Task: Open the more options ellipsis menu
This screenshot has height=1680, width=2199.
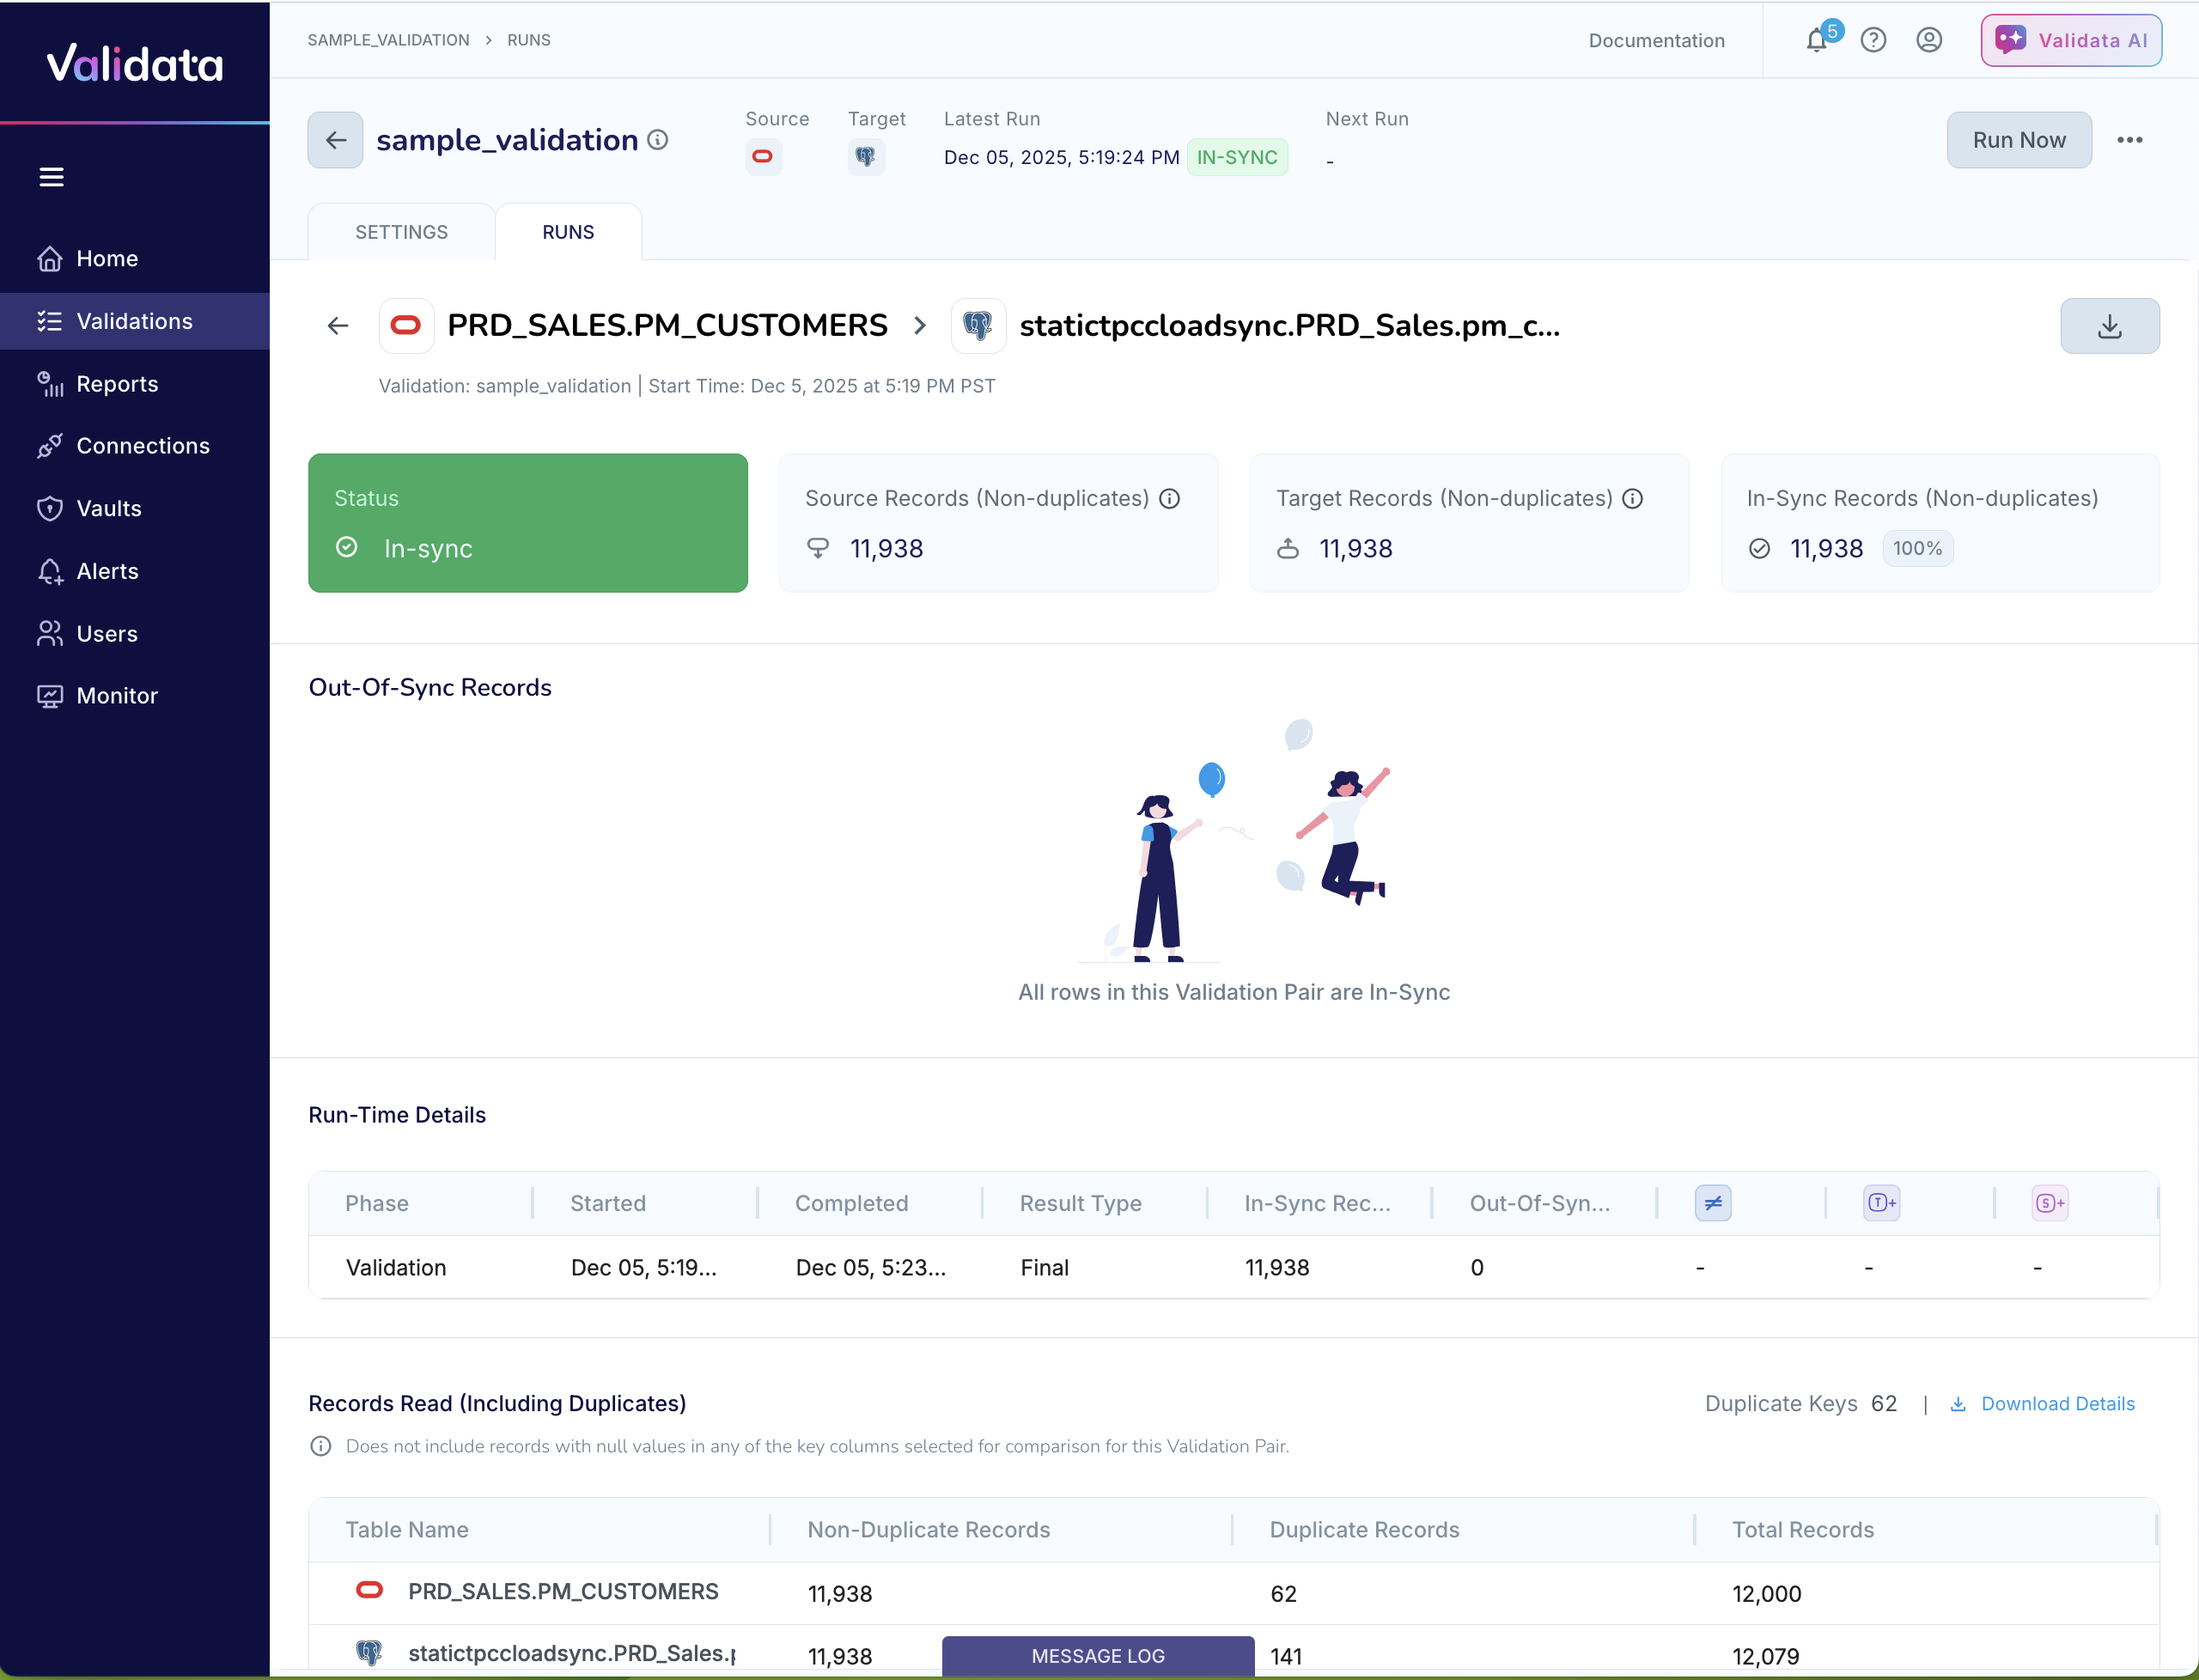Action: pos(2131,140)
